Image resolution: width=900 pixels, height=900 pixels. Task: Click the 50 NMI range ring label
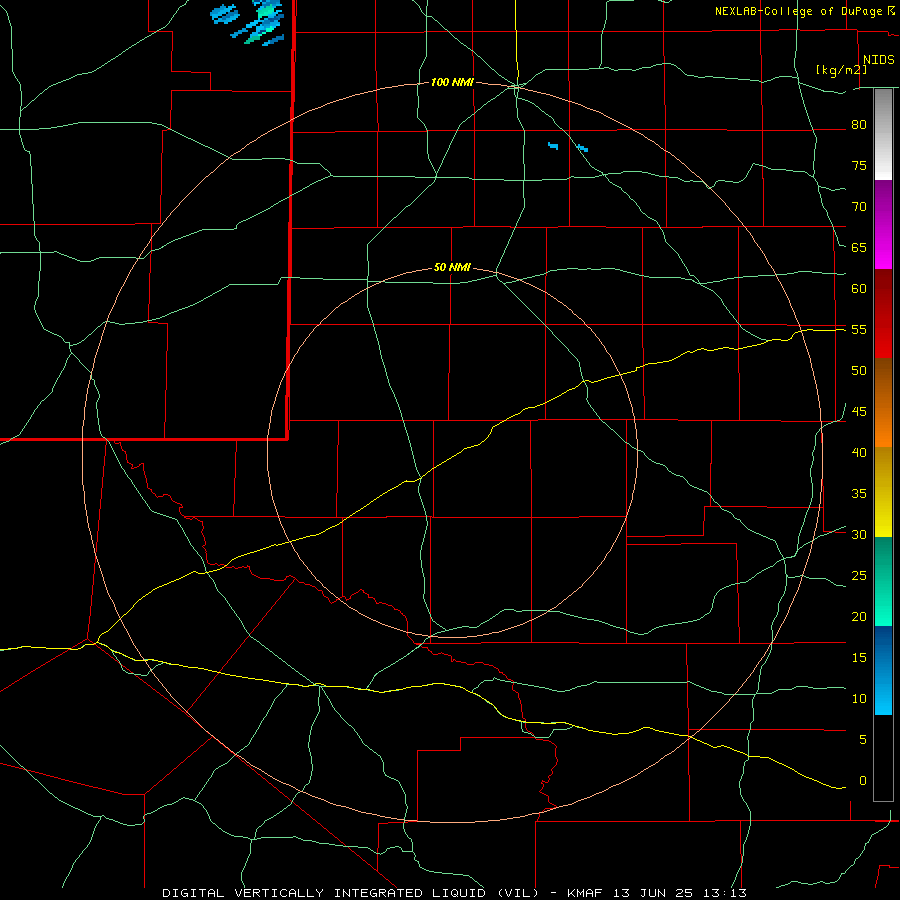pos(452,267)
